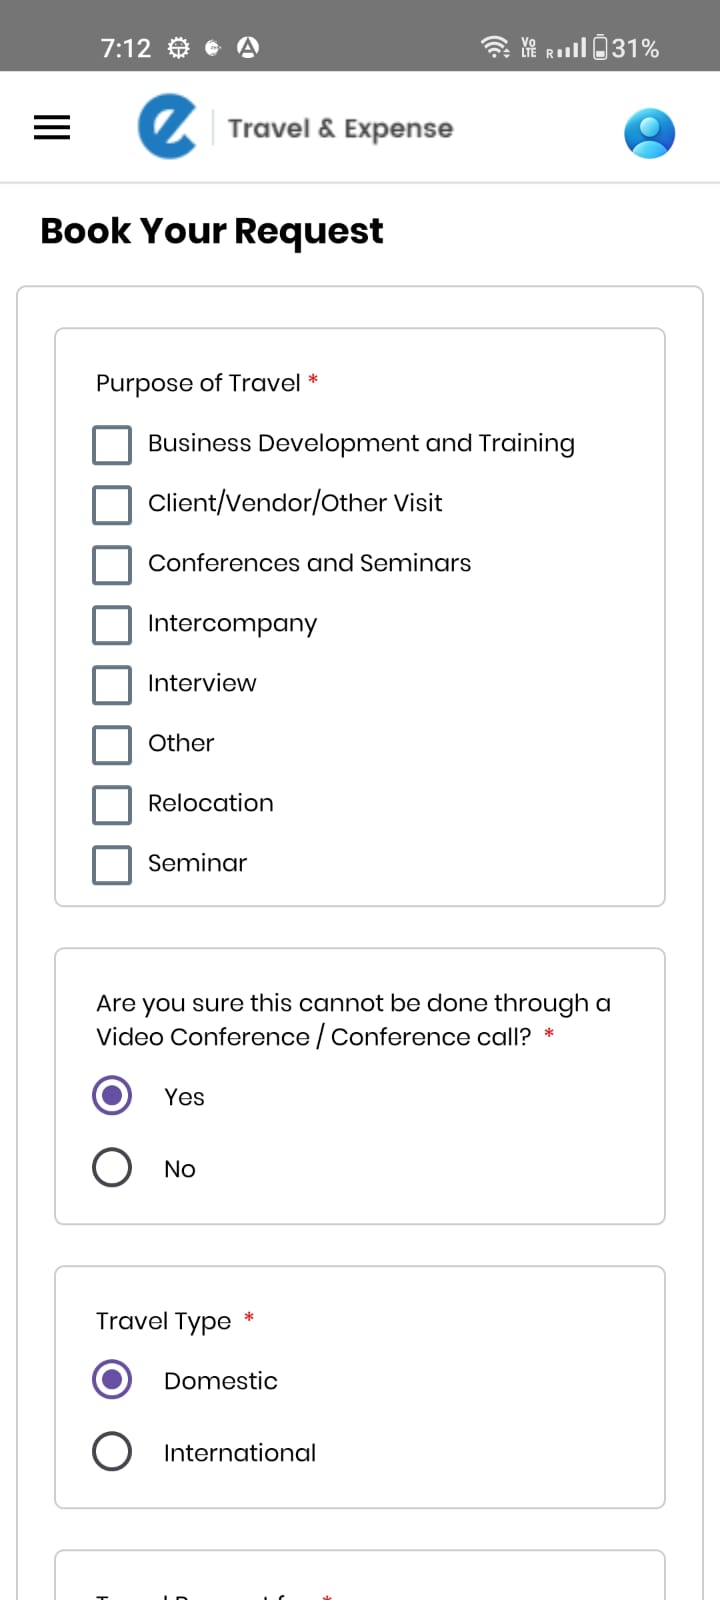The width and height of the screenshot is (720, 1600).
Task: Choose No for video conference question
Action: coord(112,1167)
